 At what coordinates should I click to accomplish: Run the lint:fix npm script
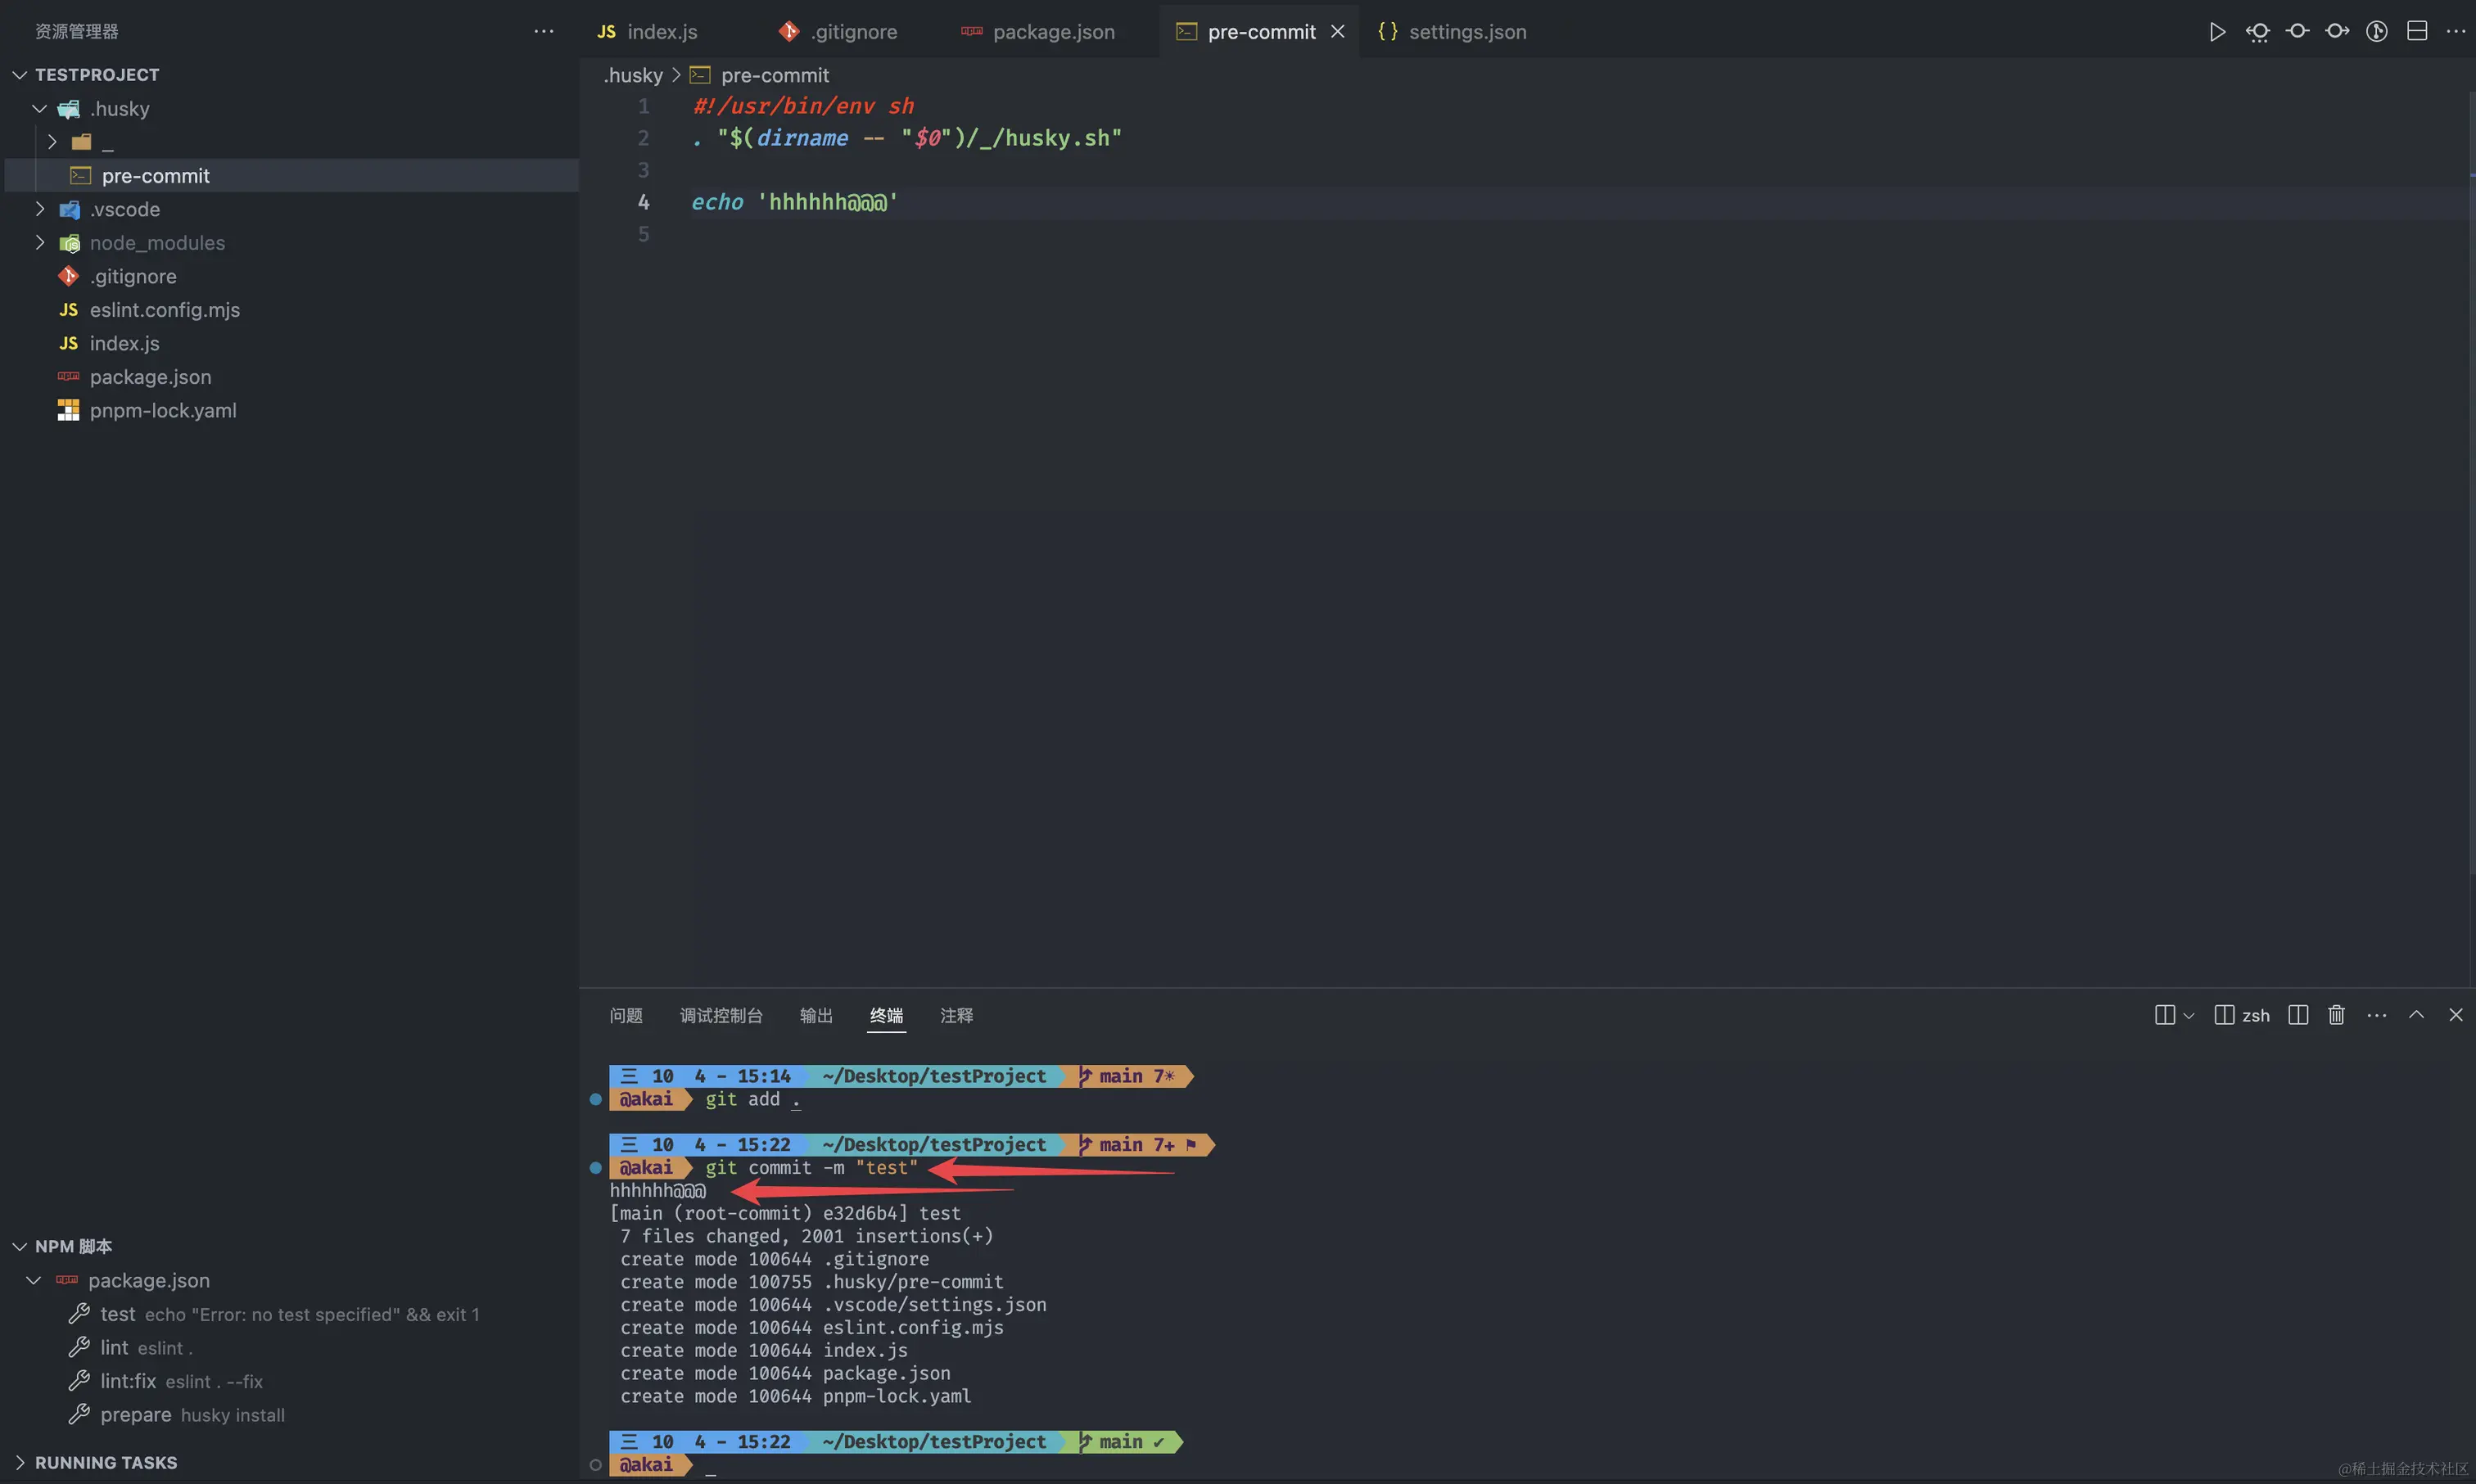point(128,1381)
